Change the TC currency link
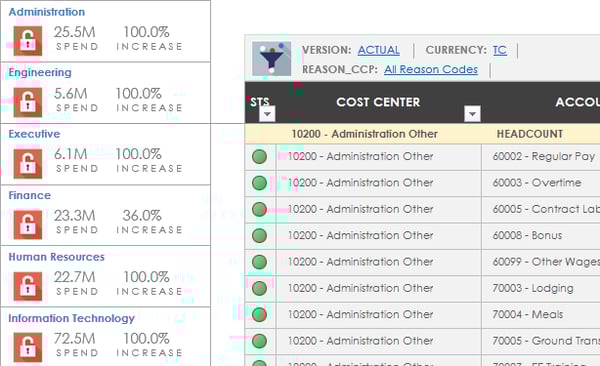The height and width of the screenshot is (366, 600). click(500, 50)
